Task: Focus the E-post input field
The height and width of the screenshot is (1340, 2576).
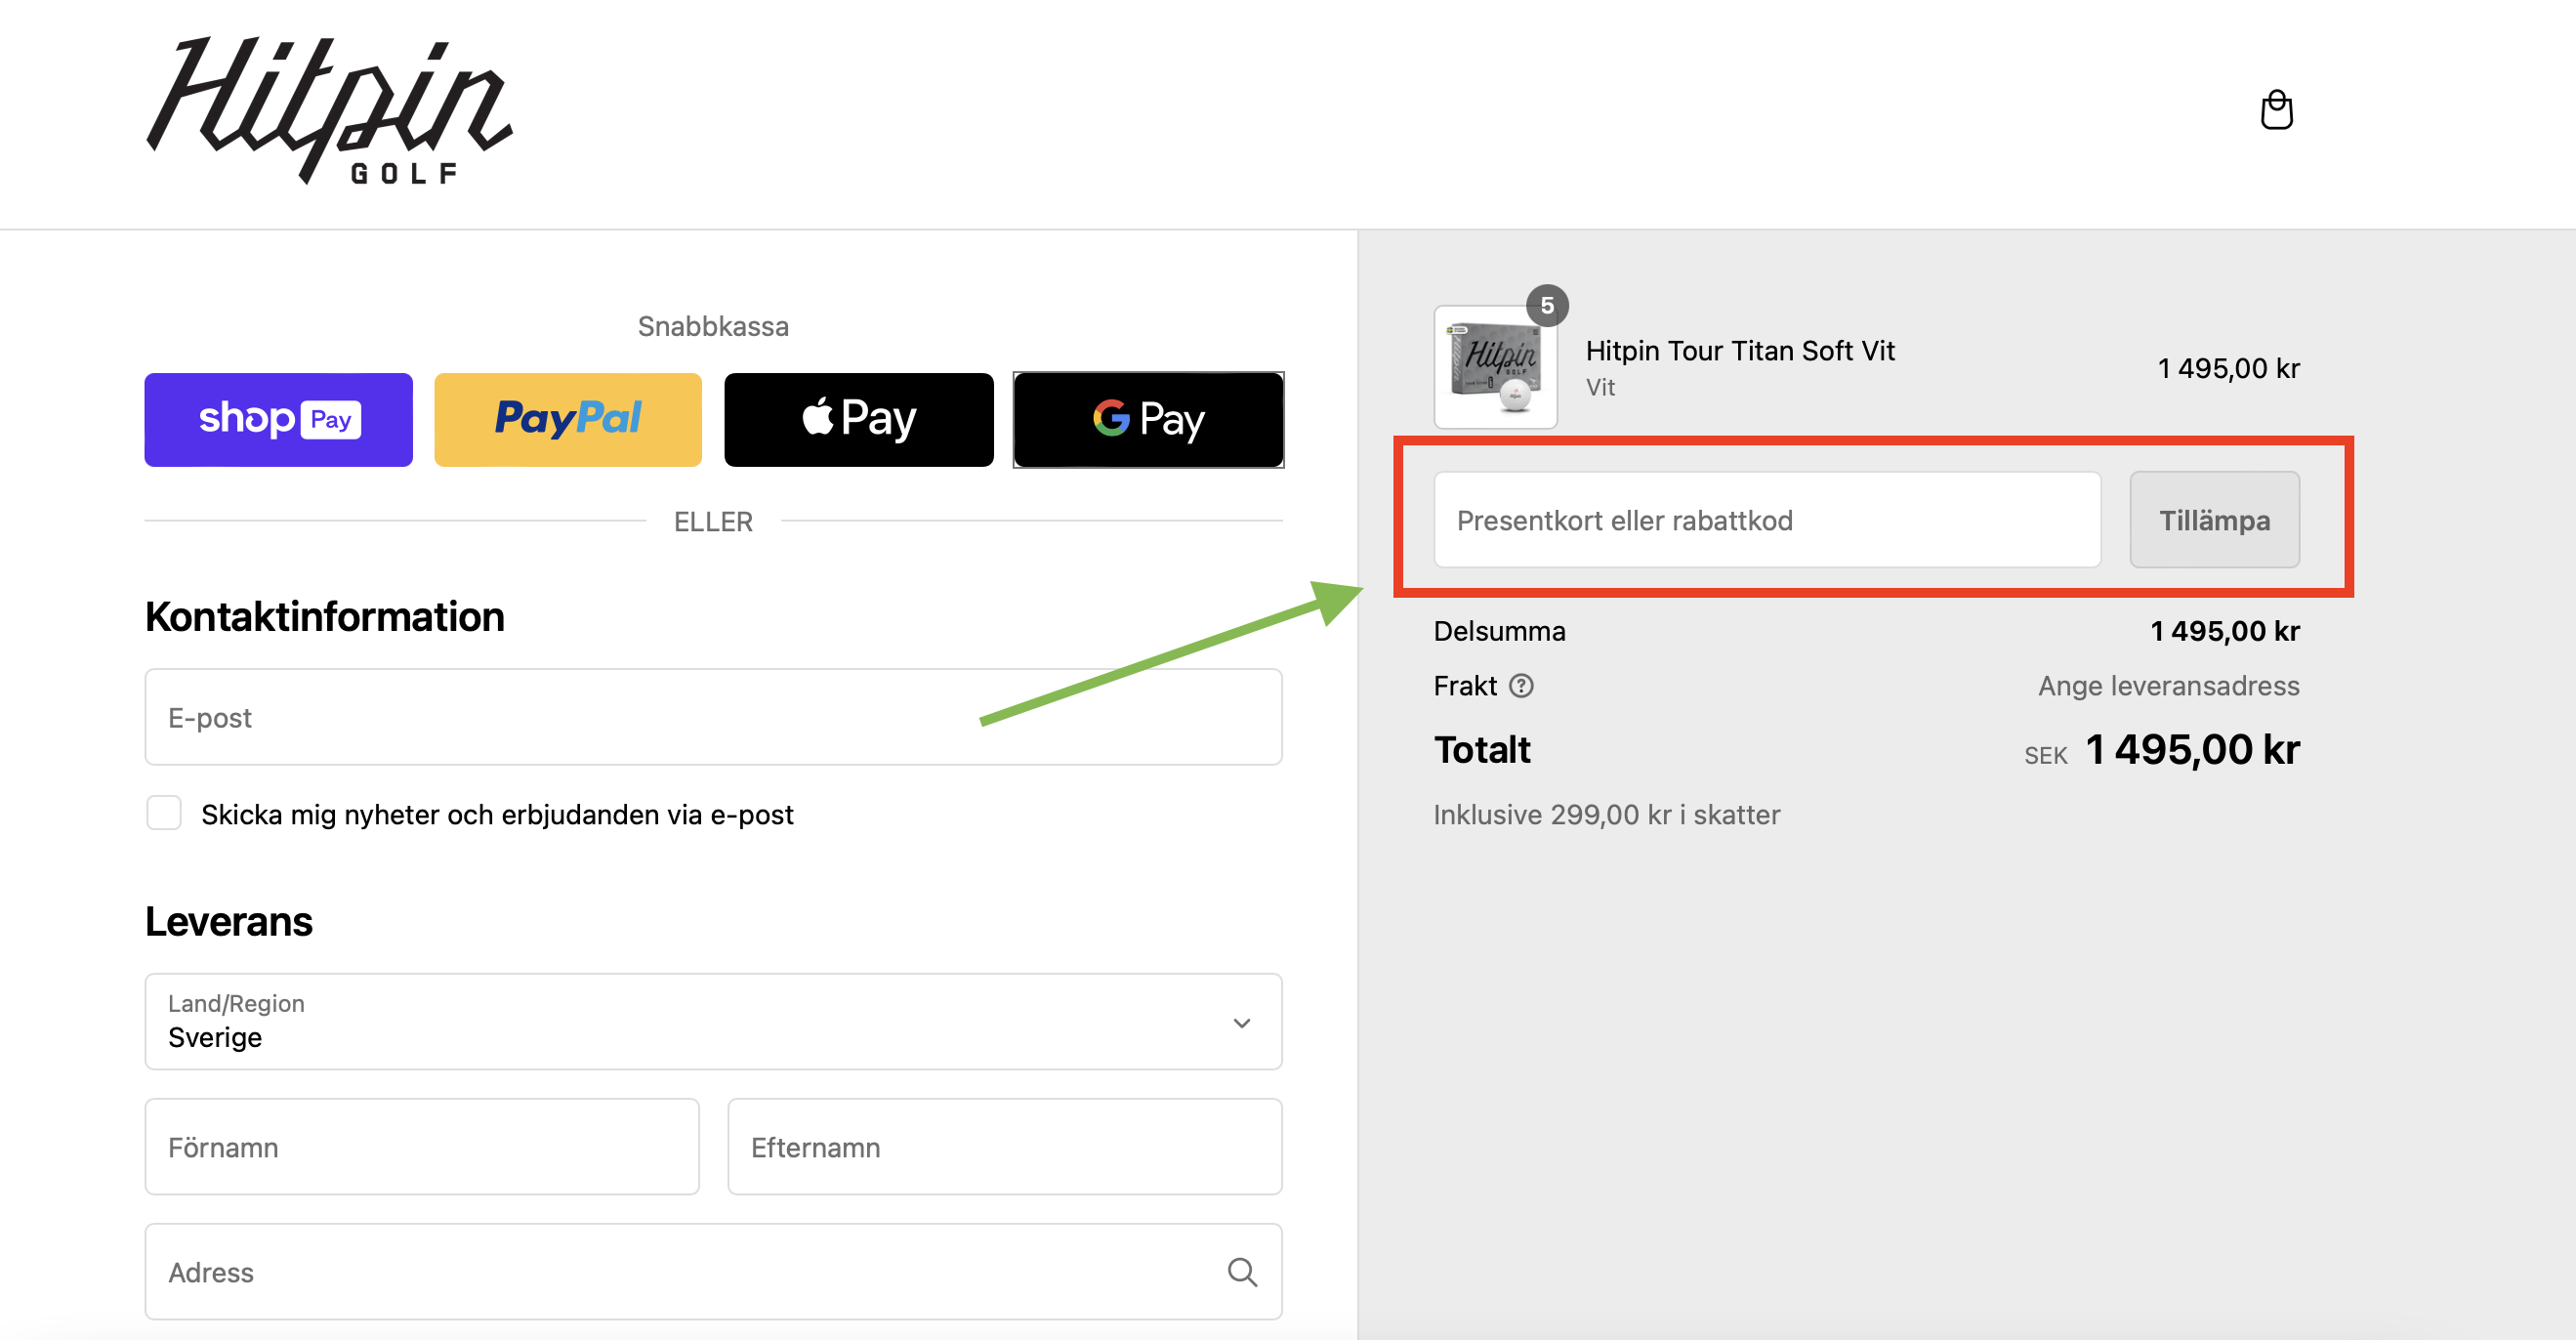Action: tap(713, 717)
